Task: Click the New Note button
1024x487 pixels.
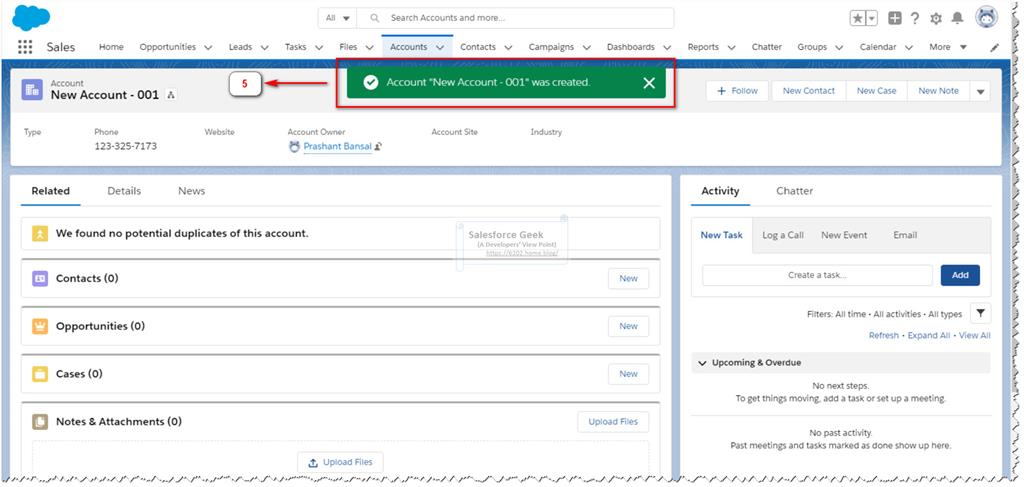Action: (938, 91)
